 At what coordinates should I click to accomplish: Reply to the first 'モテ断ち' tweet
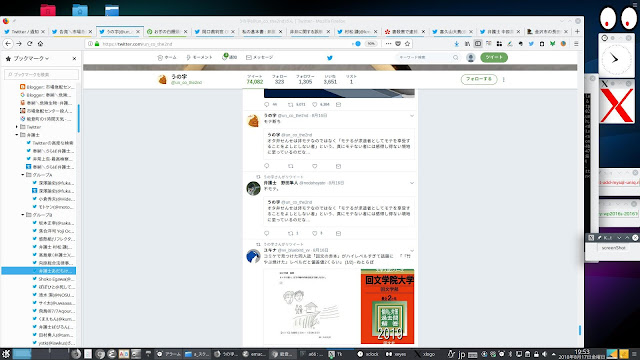(x=267, y=166)
